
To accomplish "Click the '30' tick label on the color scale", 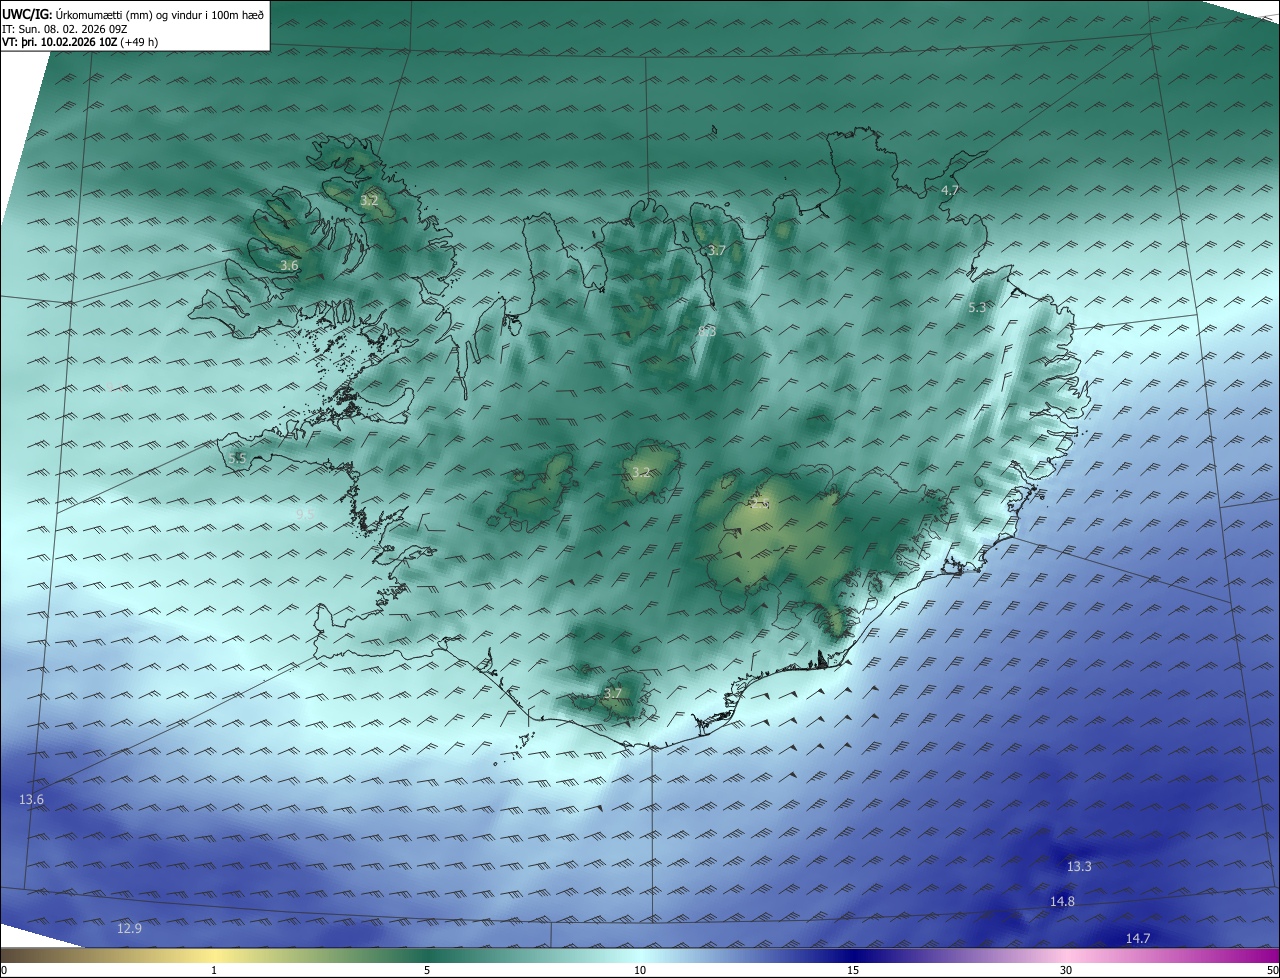I will tap(1066, 970).
